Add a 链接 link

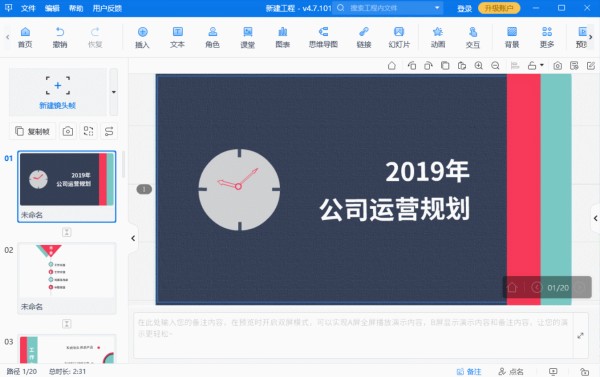[364, 37]
